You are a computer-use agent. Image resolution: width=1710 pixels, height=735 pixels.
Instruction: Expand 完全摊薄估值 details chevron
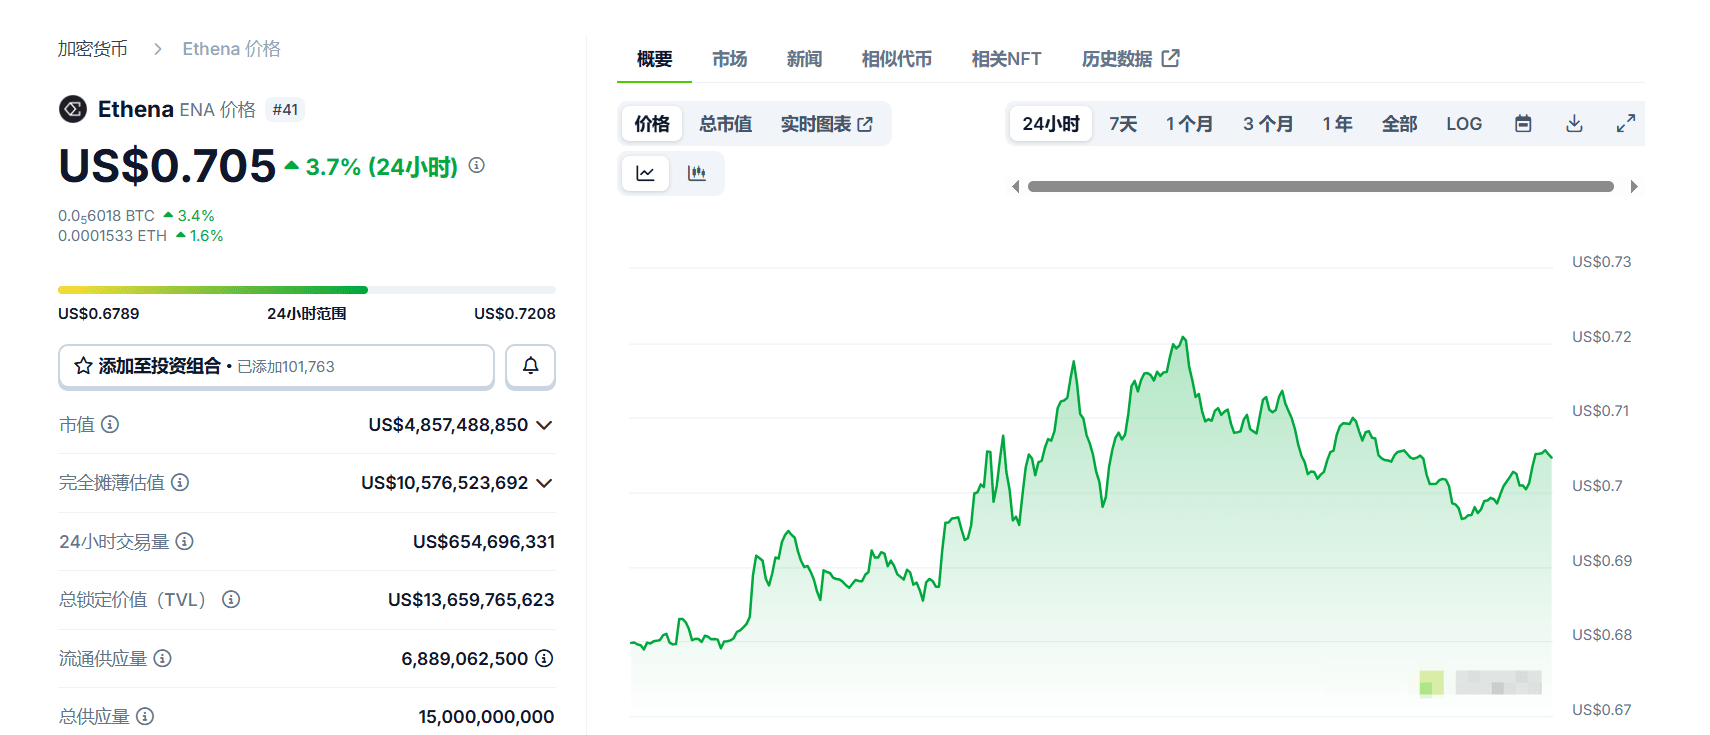click(544, 483)
